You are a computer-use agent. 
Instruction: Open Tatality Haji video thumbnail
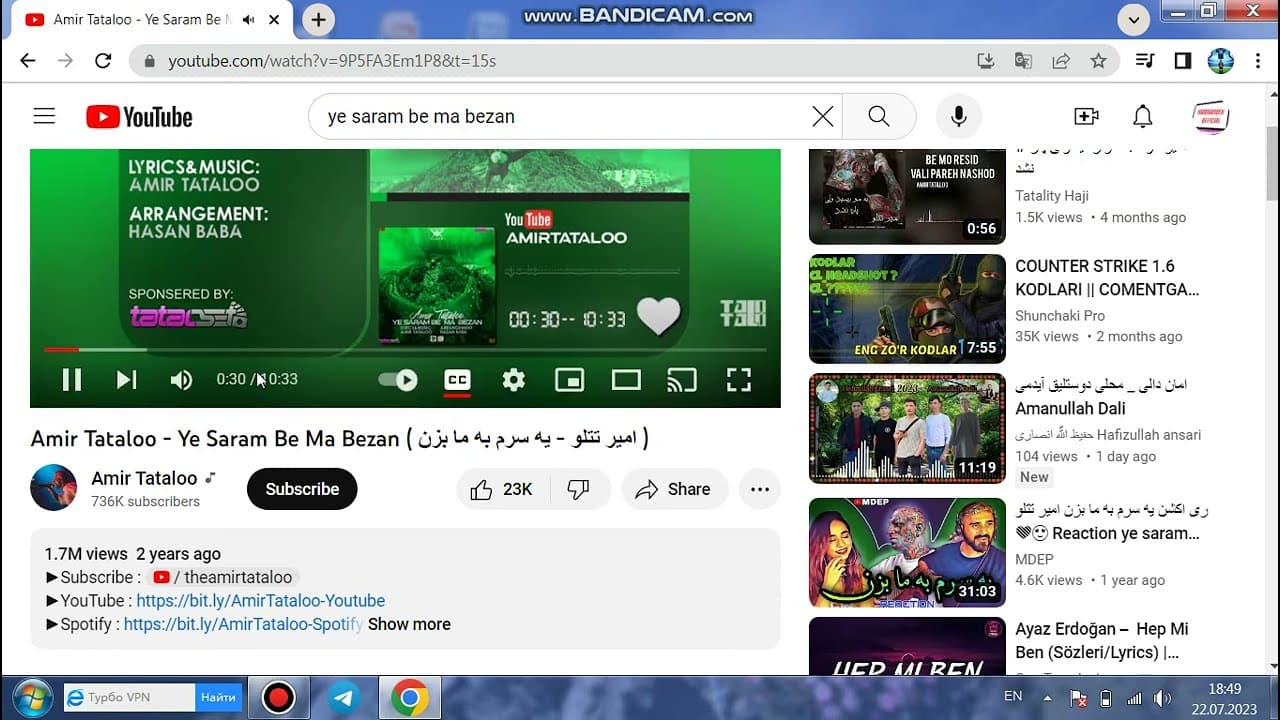(907, 196)
